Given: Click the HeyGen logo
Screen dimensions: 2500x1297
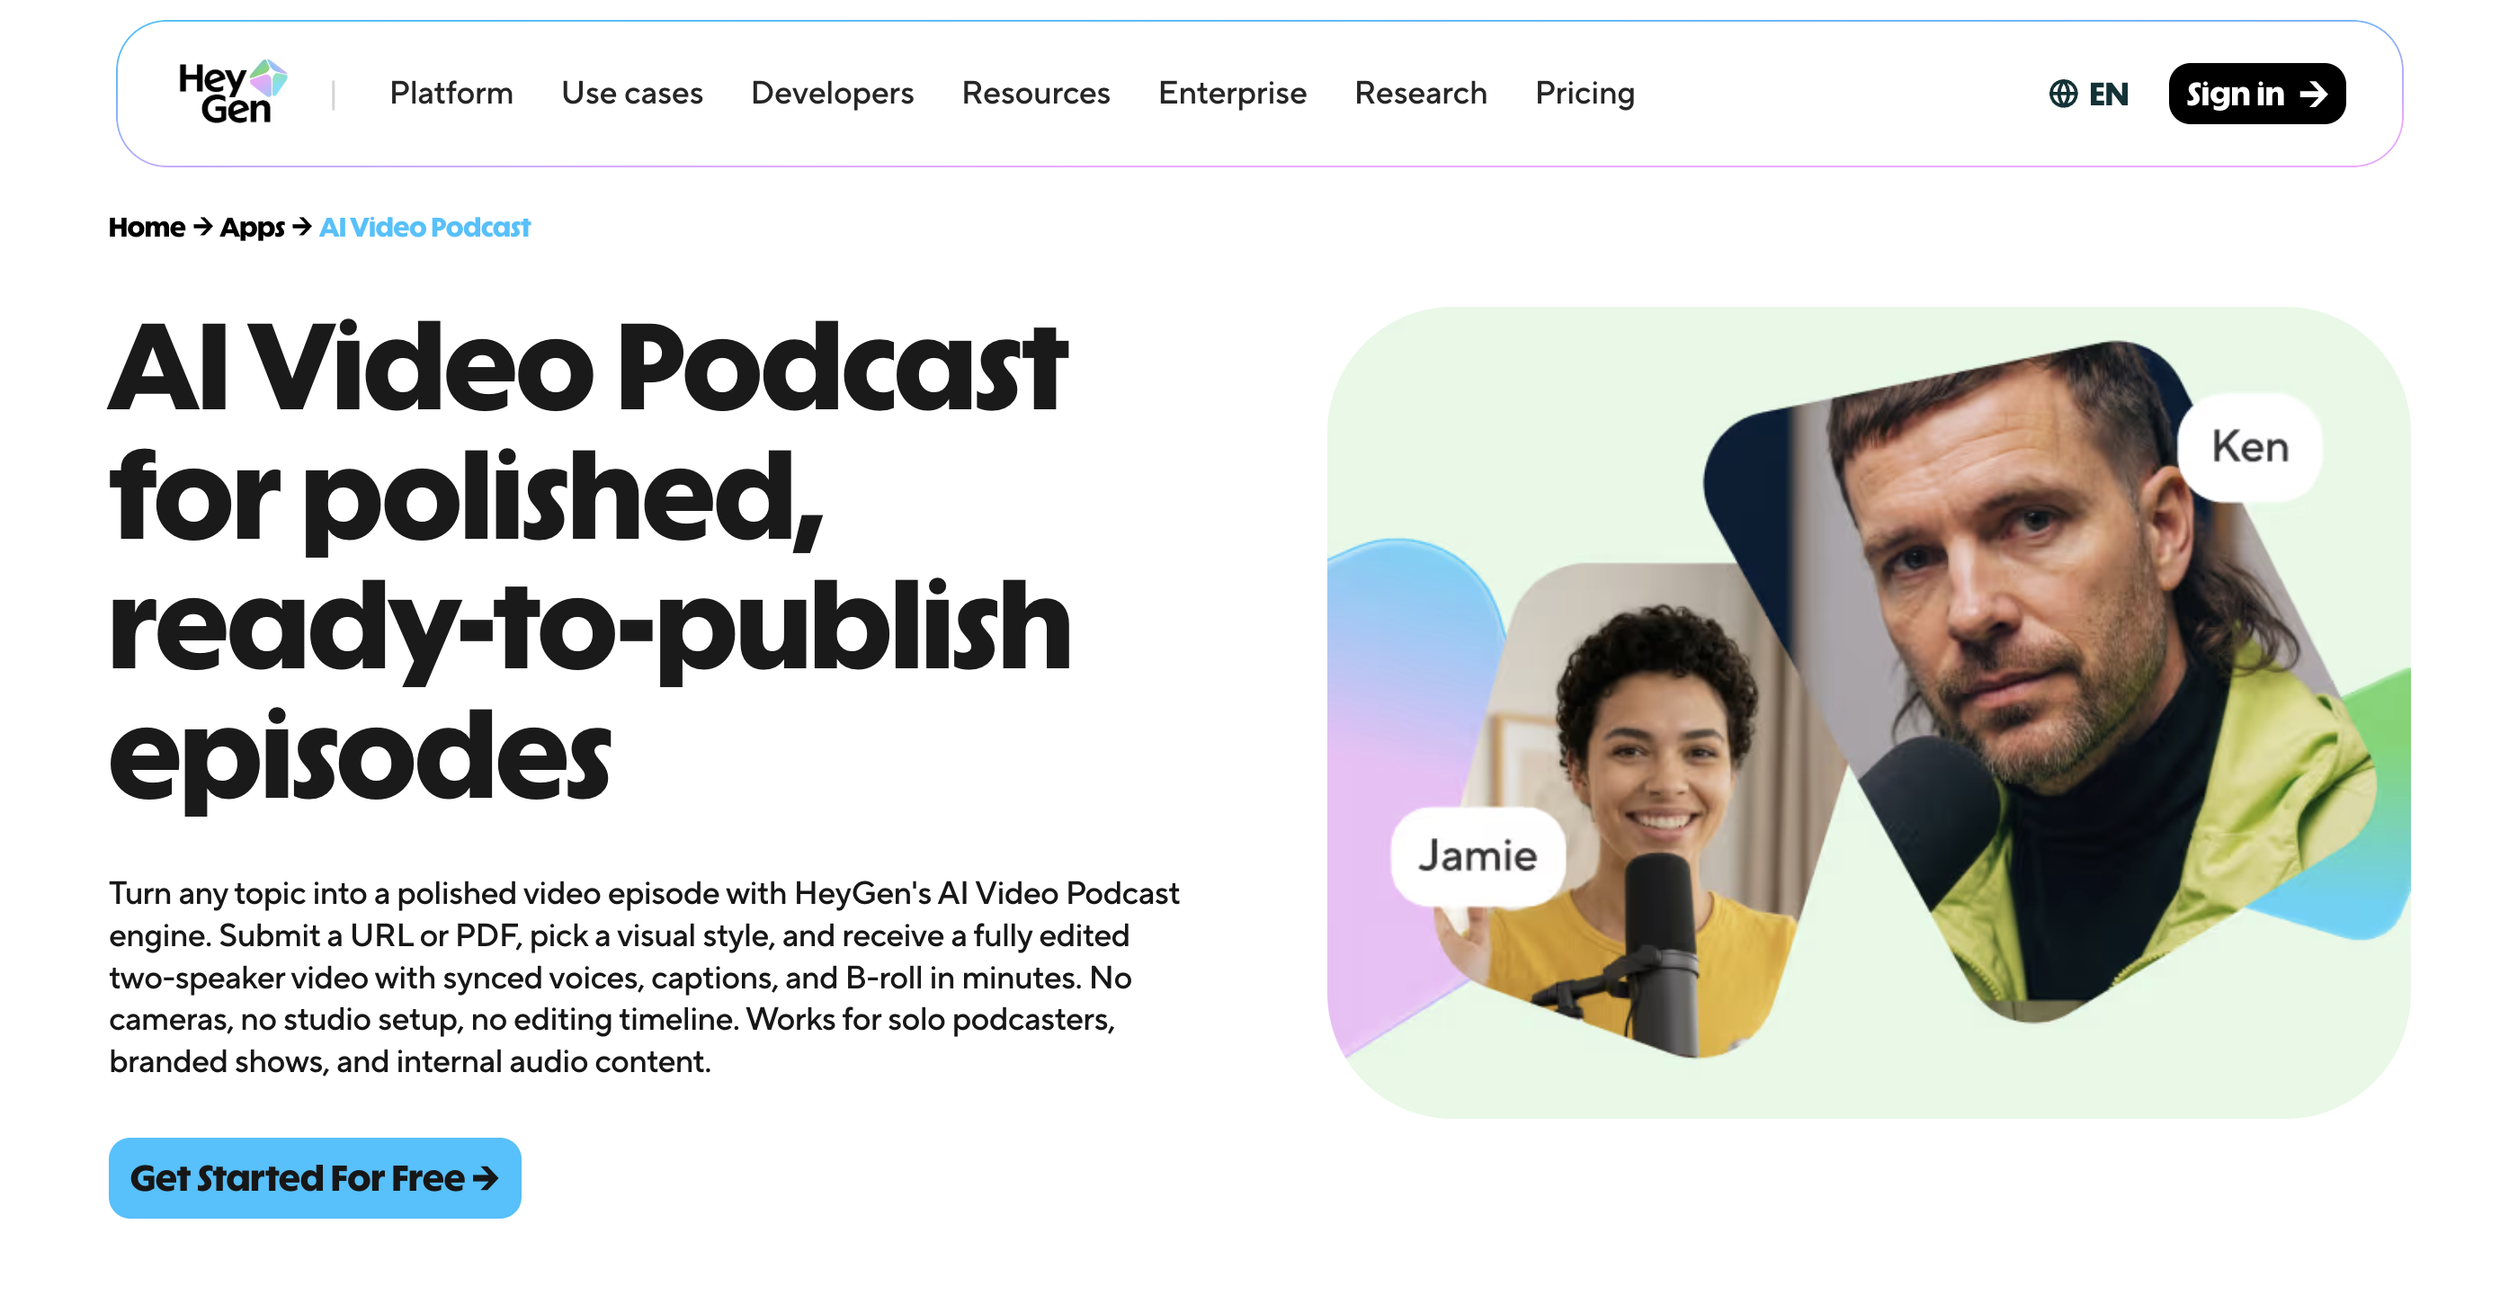Looking at the screenshot, I should [232, 92].
